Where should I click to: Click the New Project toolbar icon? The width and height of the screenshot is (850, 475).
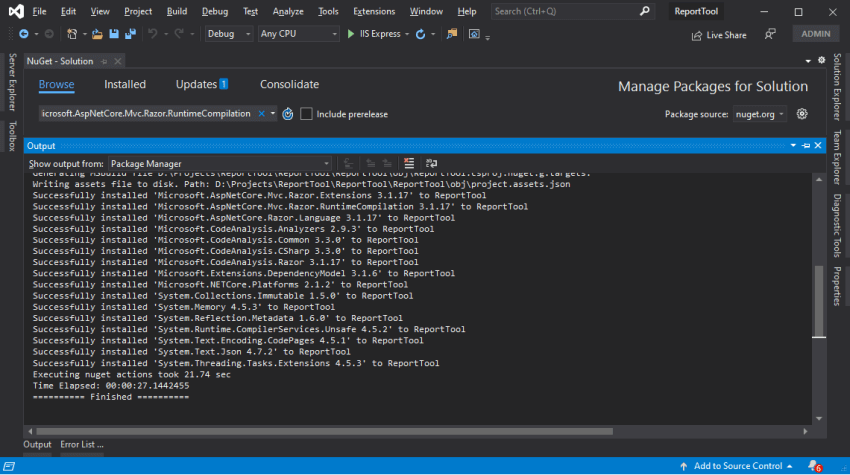72,34
